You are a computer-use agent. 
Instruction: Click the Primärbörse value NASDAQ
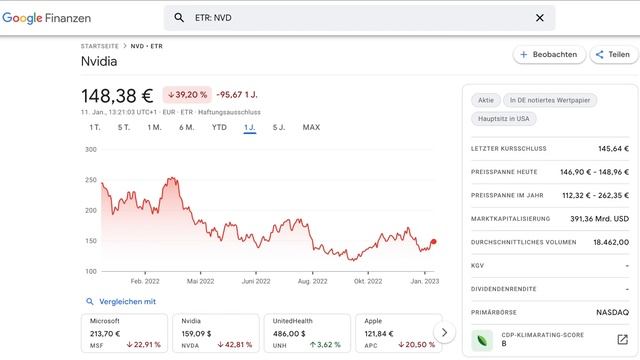612,312
